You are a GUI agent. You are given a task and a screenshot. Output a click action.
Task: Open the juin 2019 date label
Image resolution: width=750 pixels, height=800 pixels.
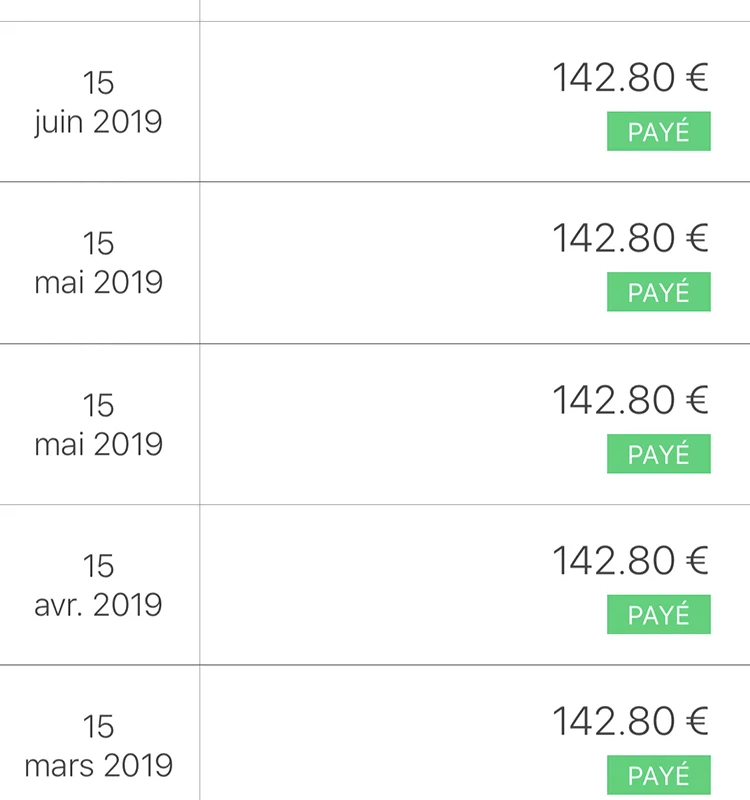[98, 122]
